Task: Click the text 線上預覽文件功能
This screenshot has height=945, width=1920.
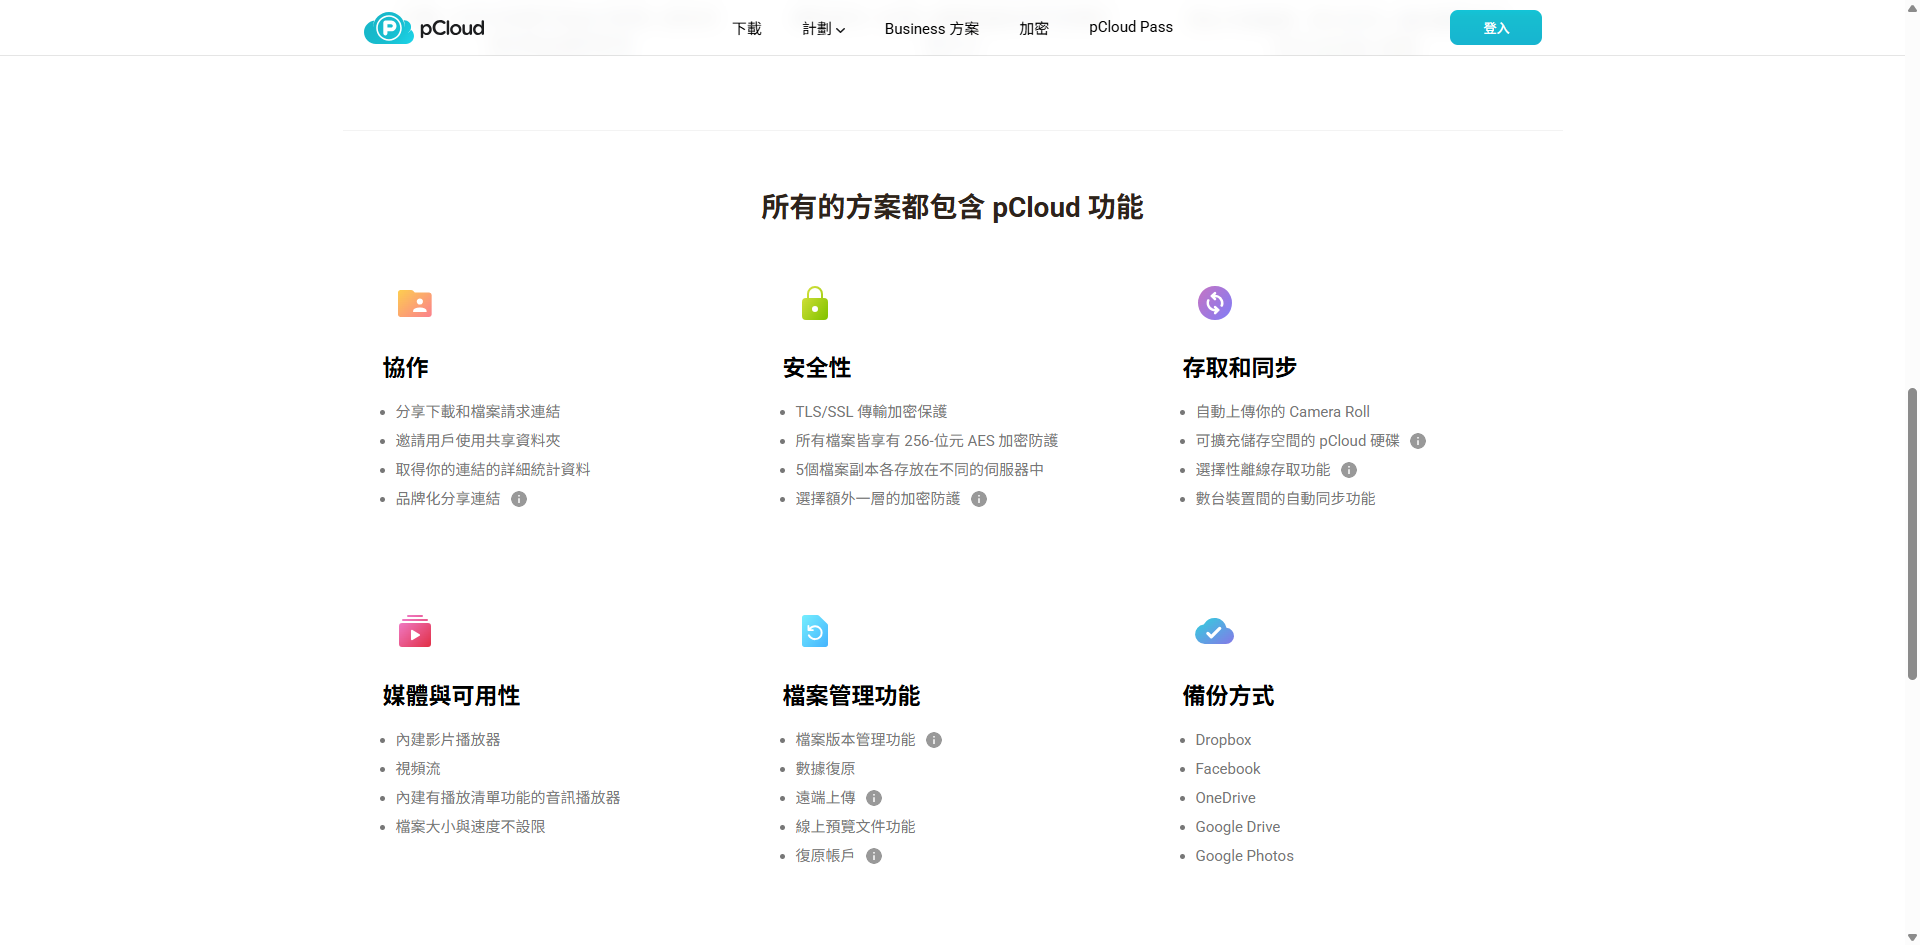Action: [x=855, y=827]
